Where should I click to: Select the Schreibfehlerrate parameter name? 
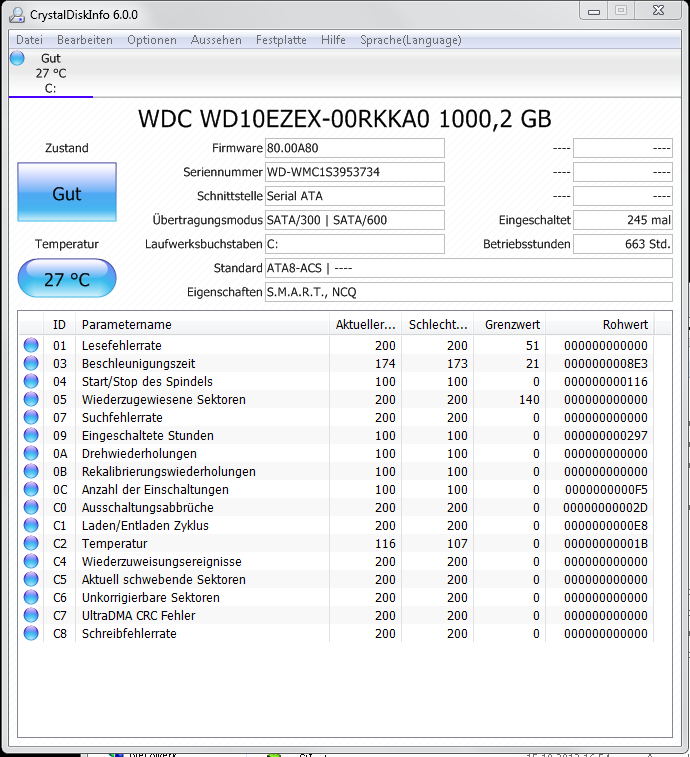coord(129,633)
